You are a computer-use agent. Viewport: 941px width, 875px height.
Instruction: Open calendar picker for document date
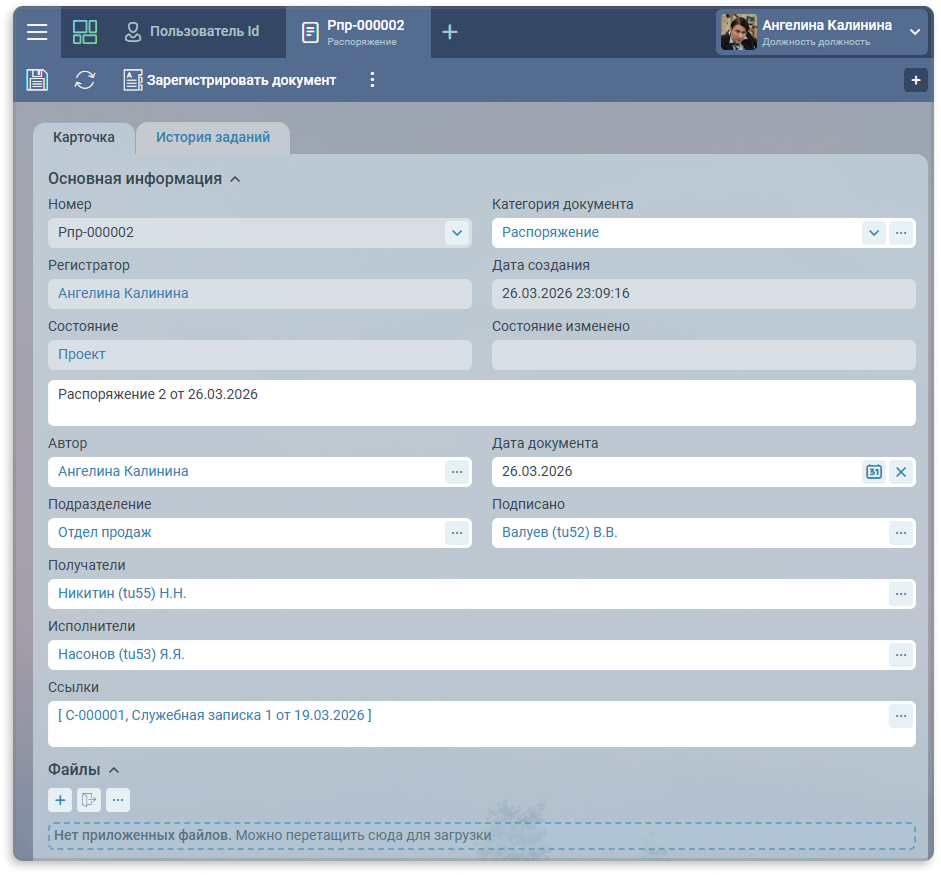click(874, 472)
